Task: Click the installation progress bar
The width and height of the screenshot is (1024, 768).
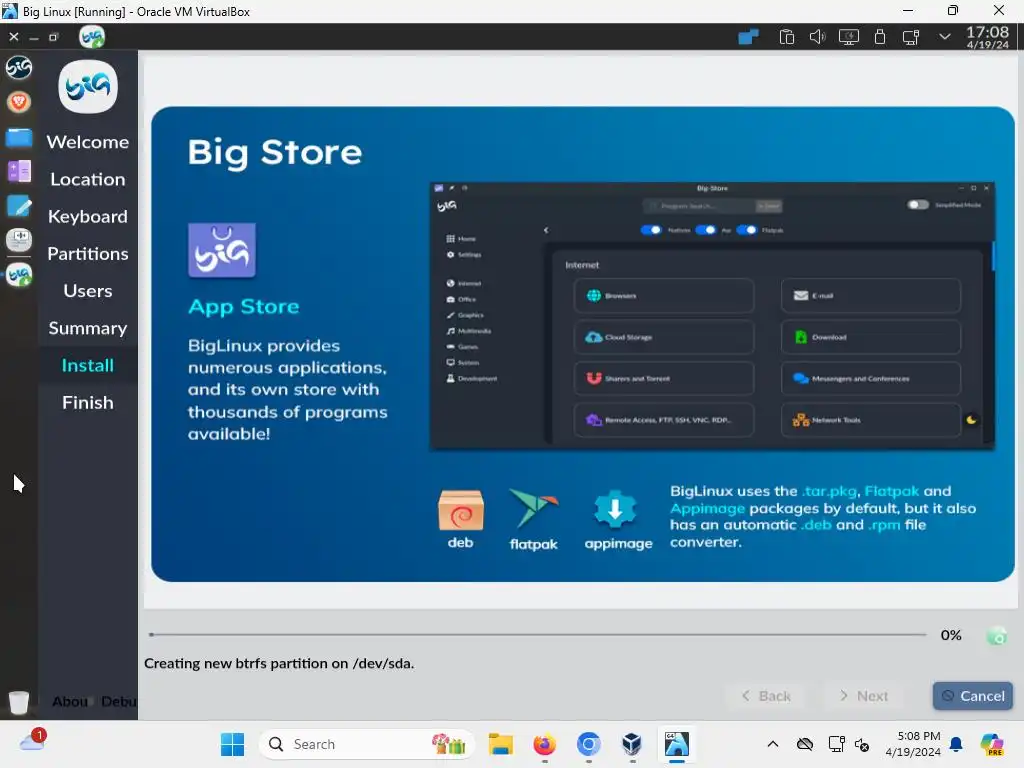Action: point(537,634)
